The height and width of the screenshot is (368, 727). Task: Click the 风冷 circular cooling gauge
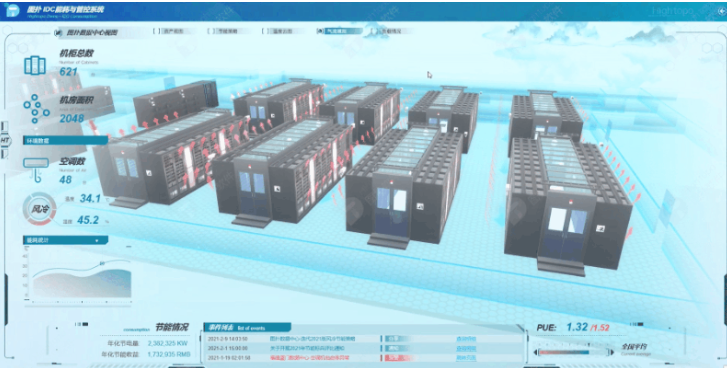39,209
